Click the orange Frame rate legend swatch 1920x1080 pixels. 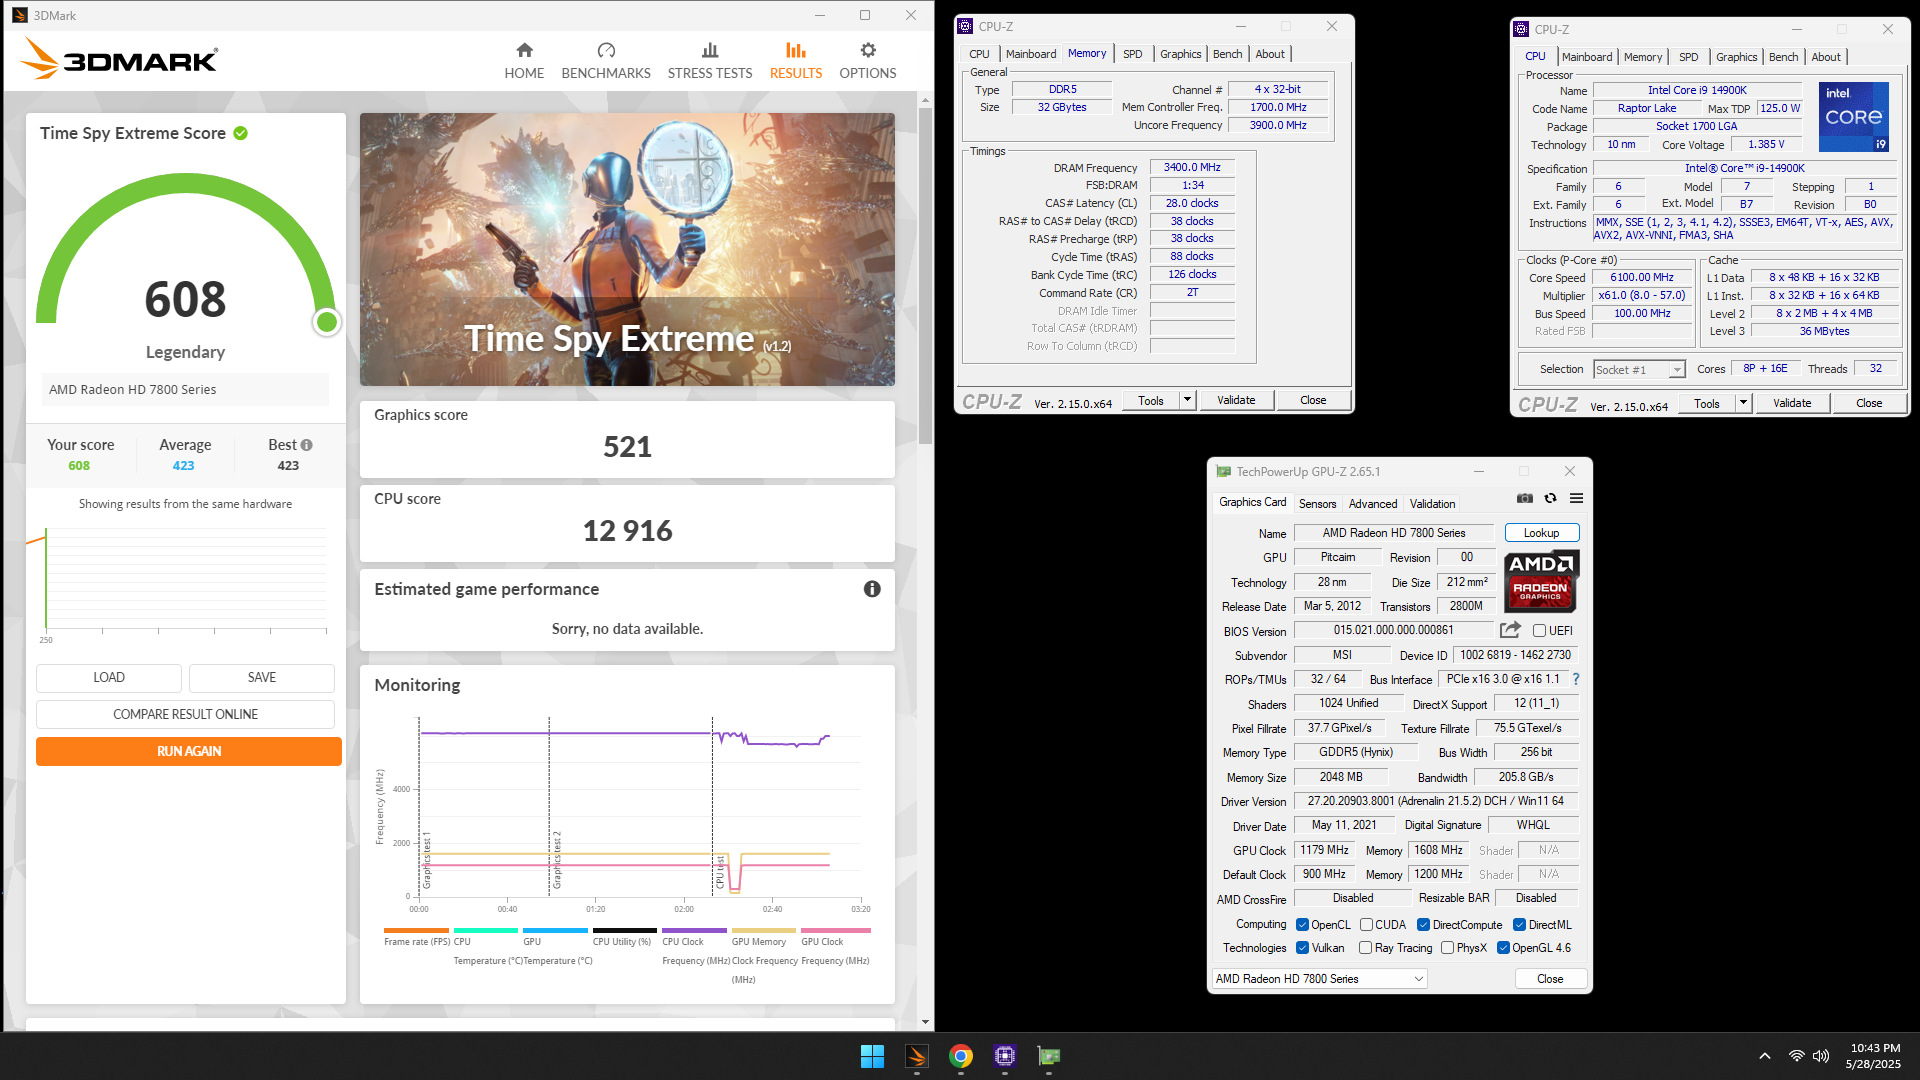(x=415, y=930)
